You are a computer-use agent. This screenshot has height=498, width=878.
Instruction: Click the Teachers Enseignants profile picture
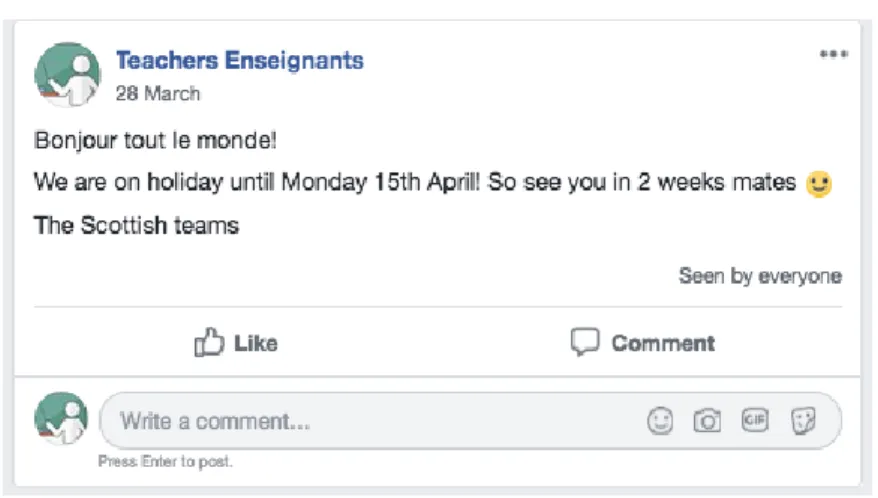click(68, 75)
